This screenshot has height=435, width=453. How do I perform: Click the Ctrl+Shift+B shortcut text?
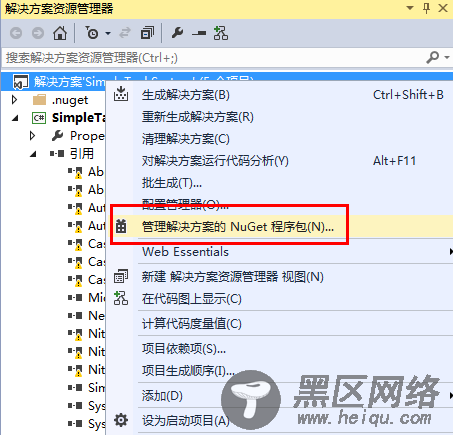tap(408, 95)
